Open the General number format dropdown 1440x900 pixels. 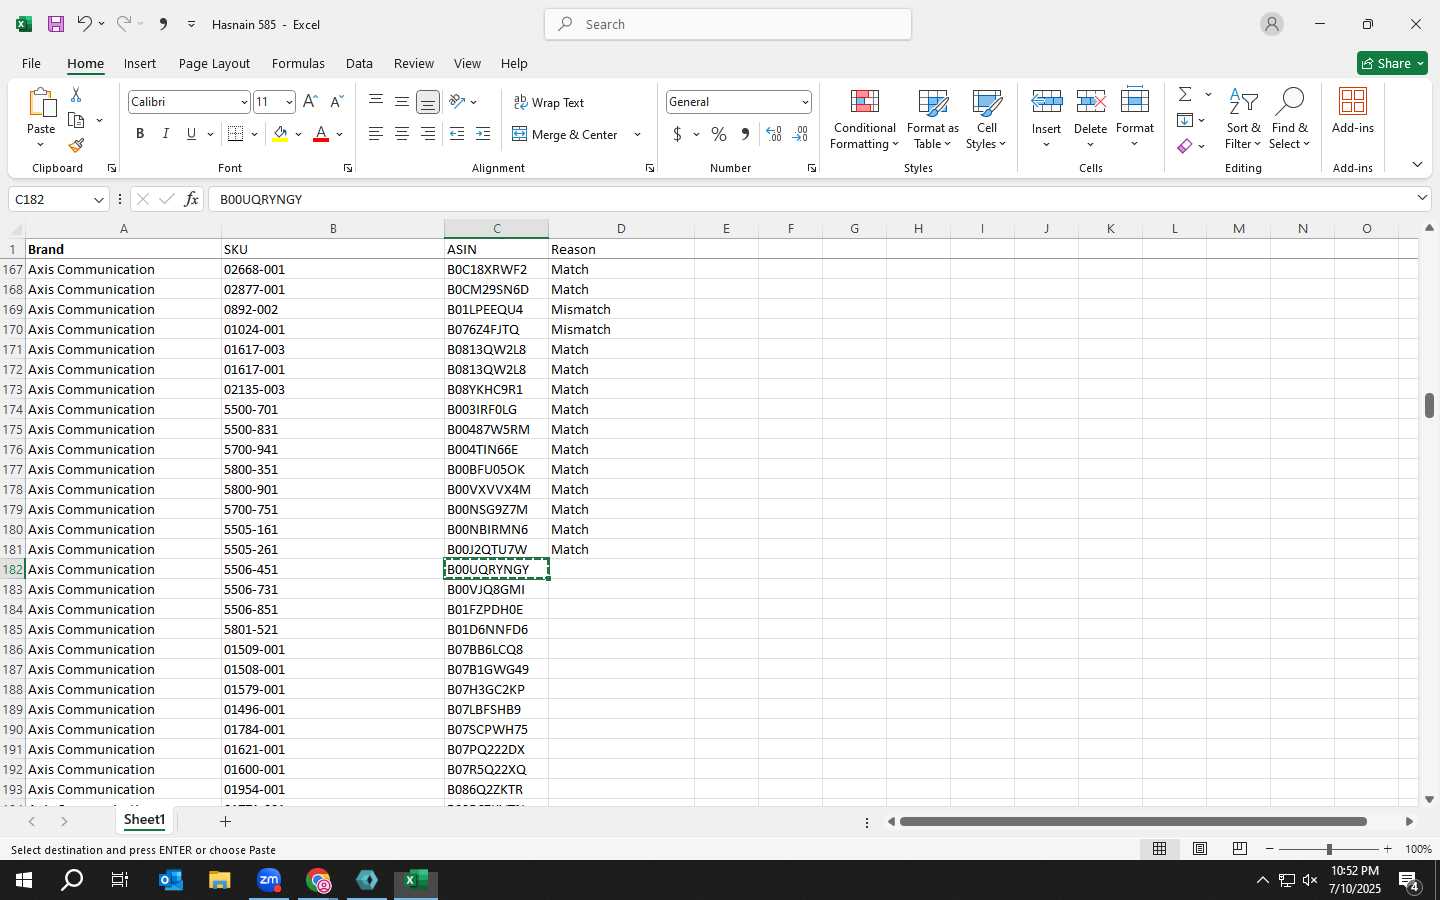click(804, 102)
